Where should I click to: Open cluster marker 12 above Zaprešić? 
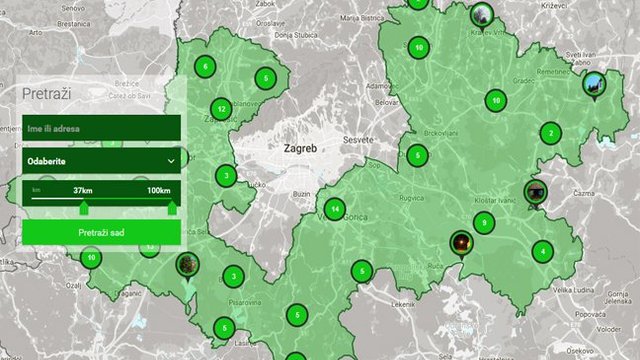point(222,109)
